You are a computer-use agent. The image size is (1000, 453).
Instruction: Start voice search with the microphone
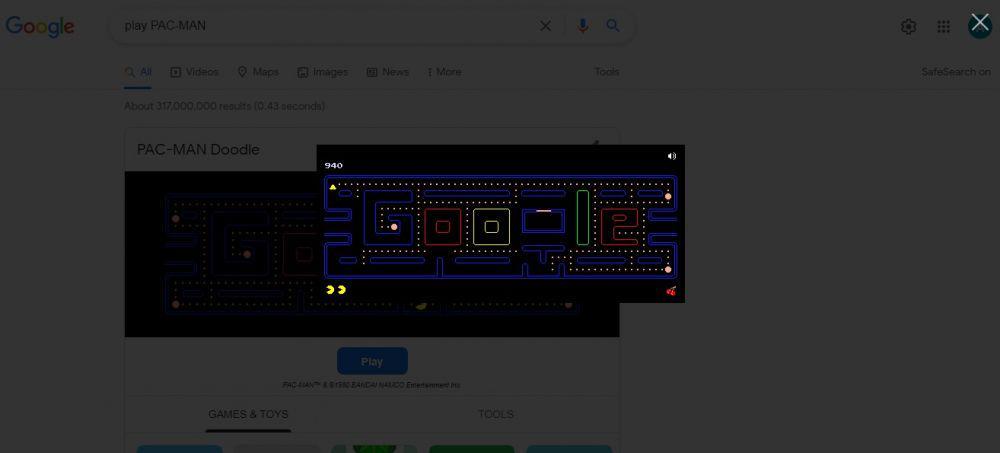click(582, 26)
